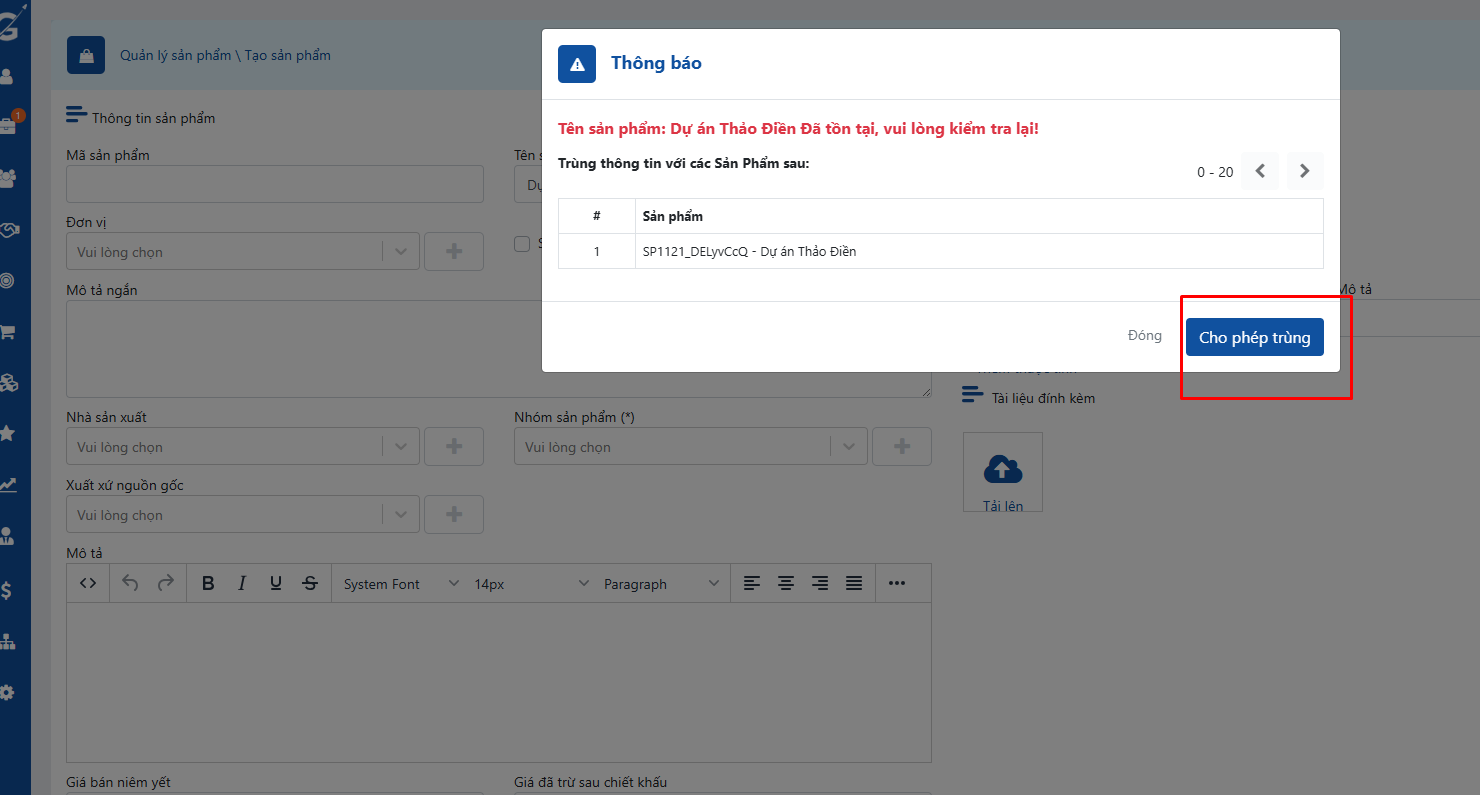Expand the "Đơn vị" dropdown
Screen dimensions: 1480x795
click(x=400, y=252)
